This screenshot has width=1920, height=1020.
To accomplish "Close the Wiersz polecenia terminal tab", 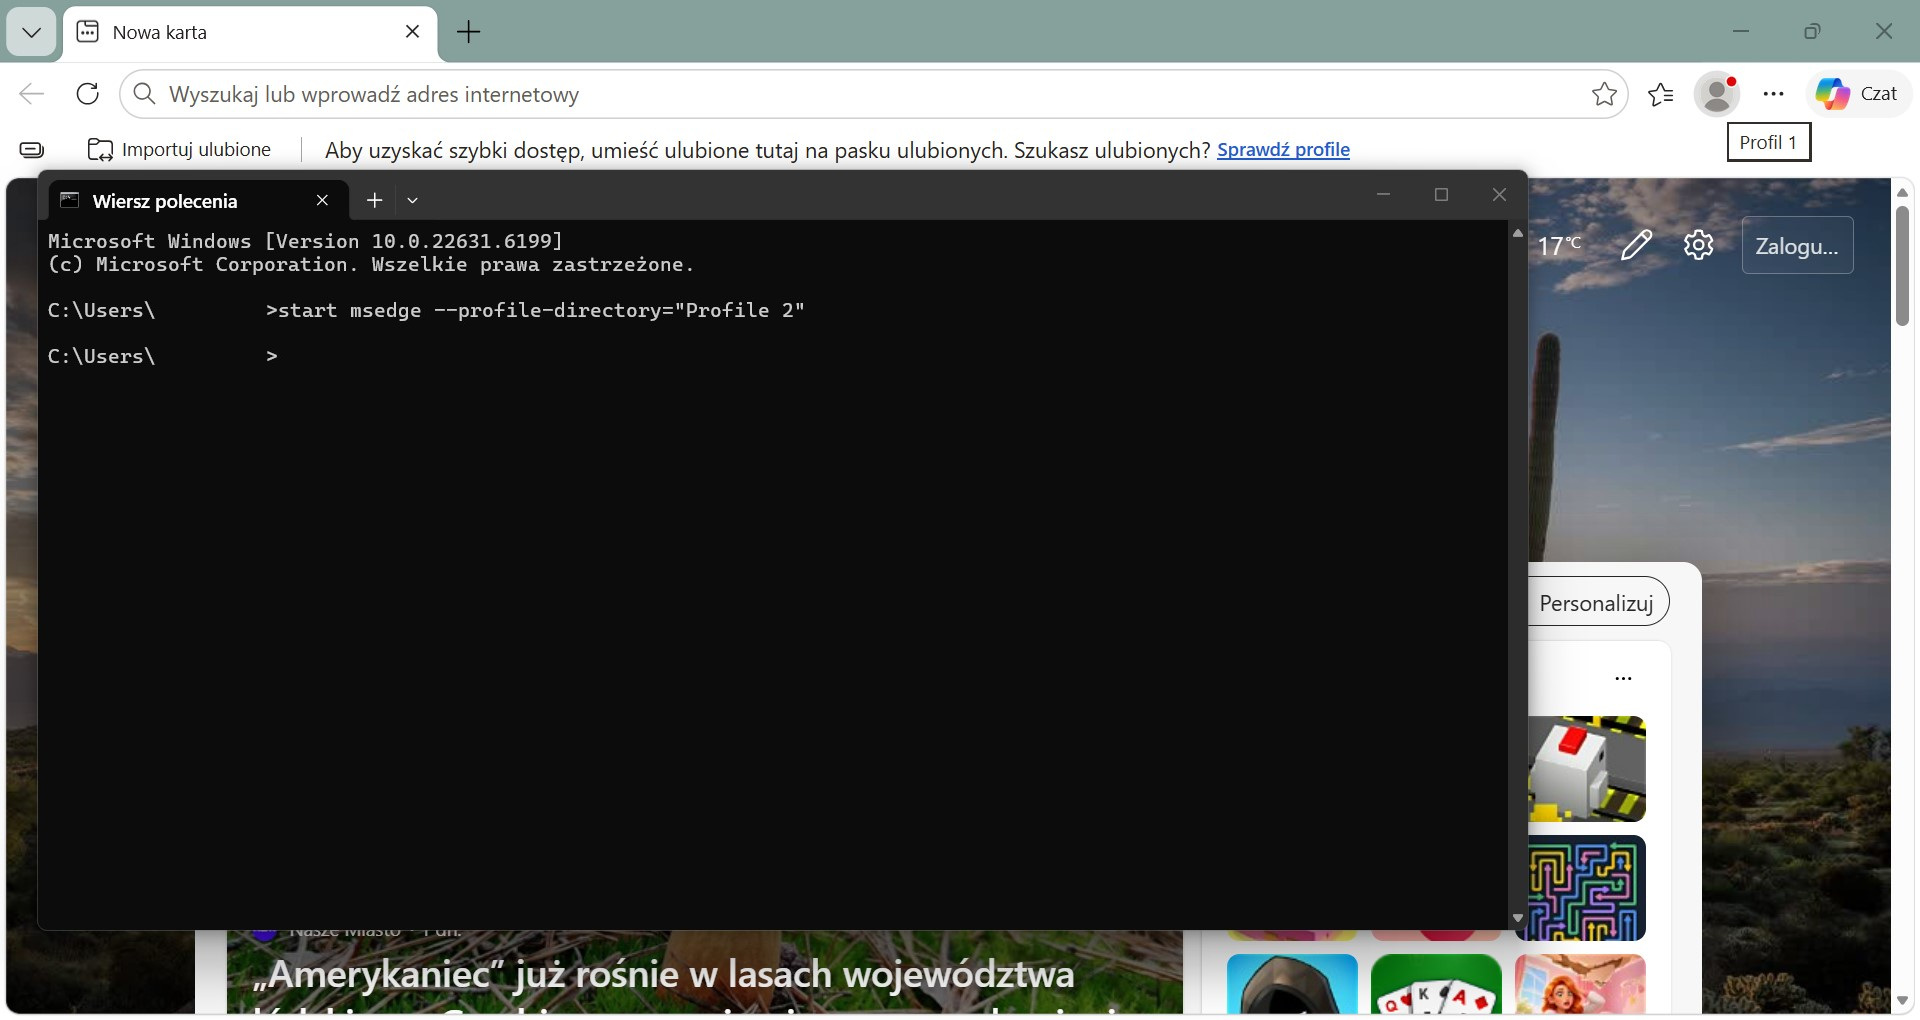I will [322, 200].
